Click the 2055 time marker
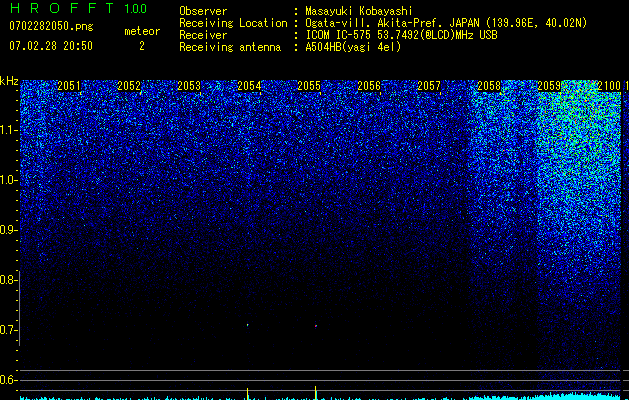The width and height of the screenshot is (629, 400). pos(309,86)
